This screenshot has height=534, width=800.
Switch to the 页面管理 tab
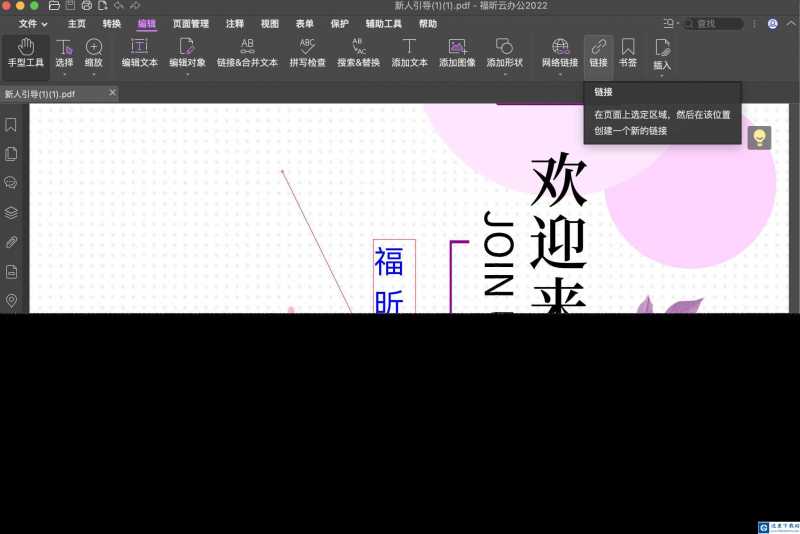click(x=190, y=23)
